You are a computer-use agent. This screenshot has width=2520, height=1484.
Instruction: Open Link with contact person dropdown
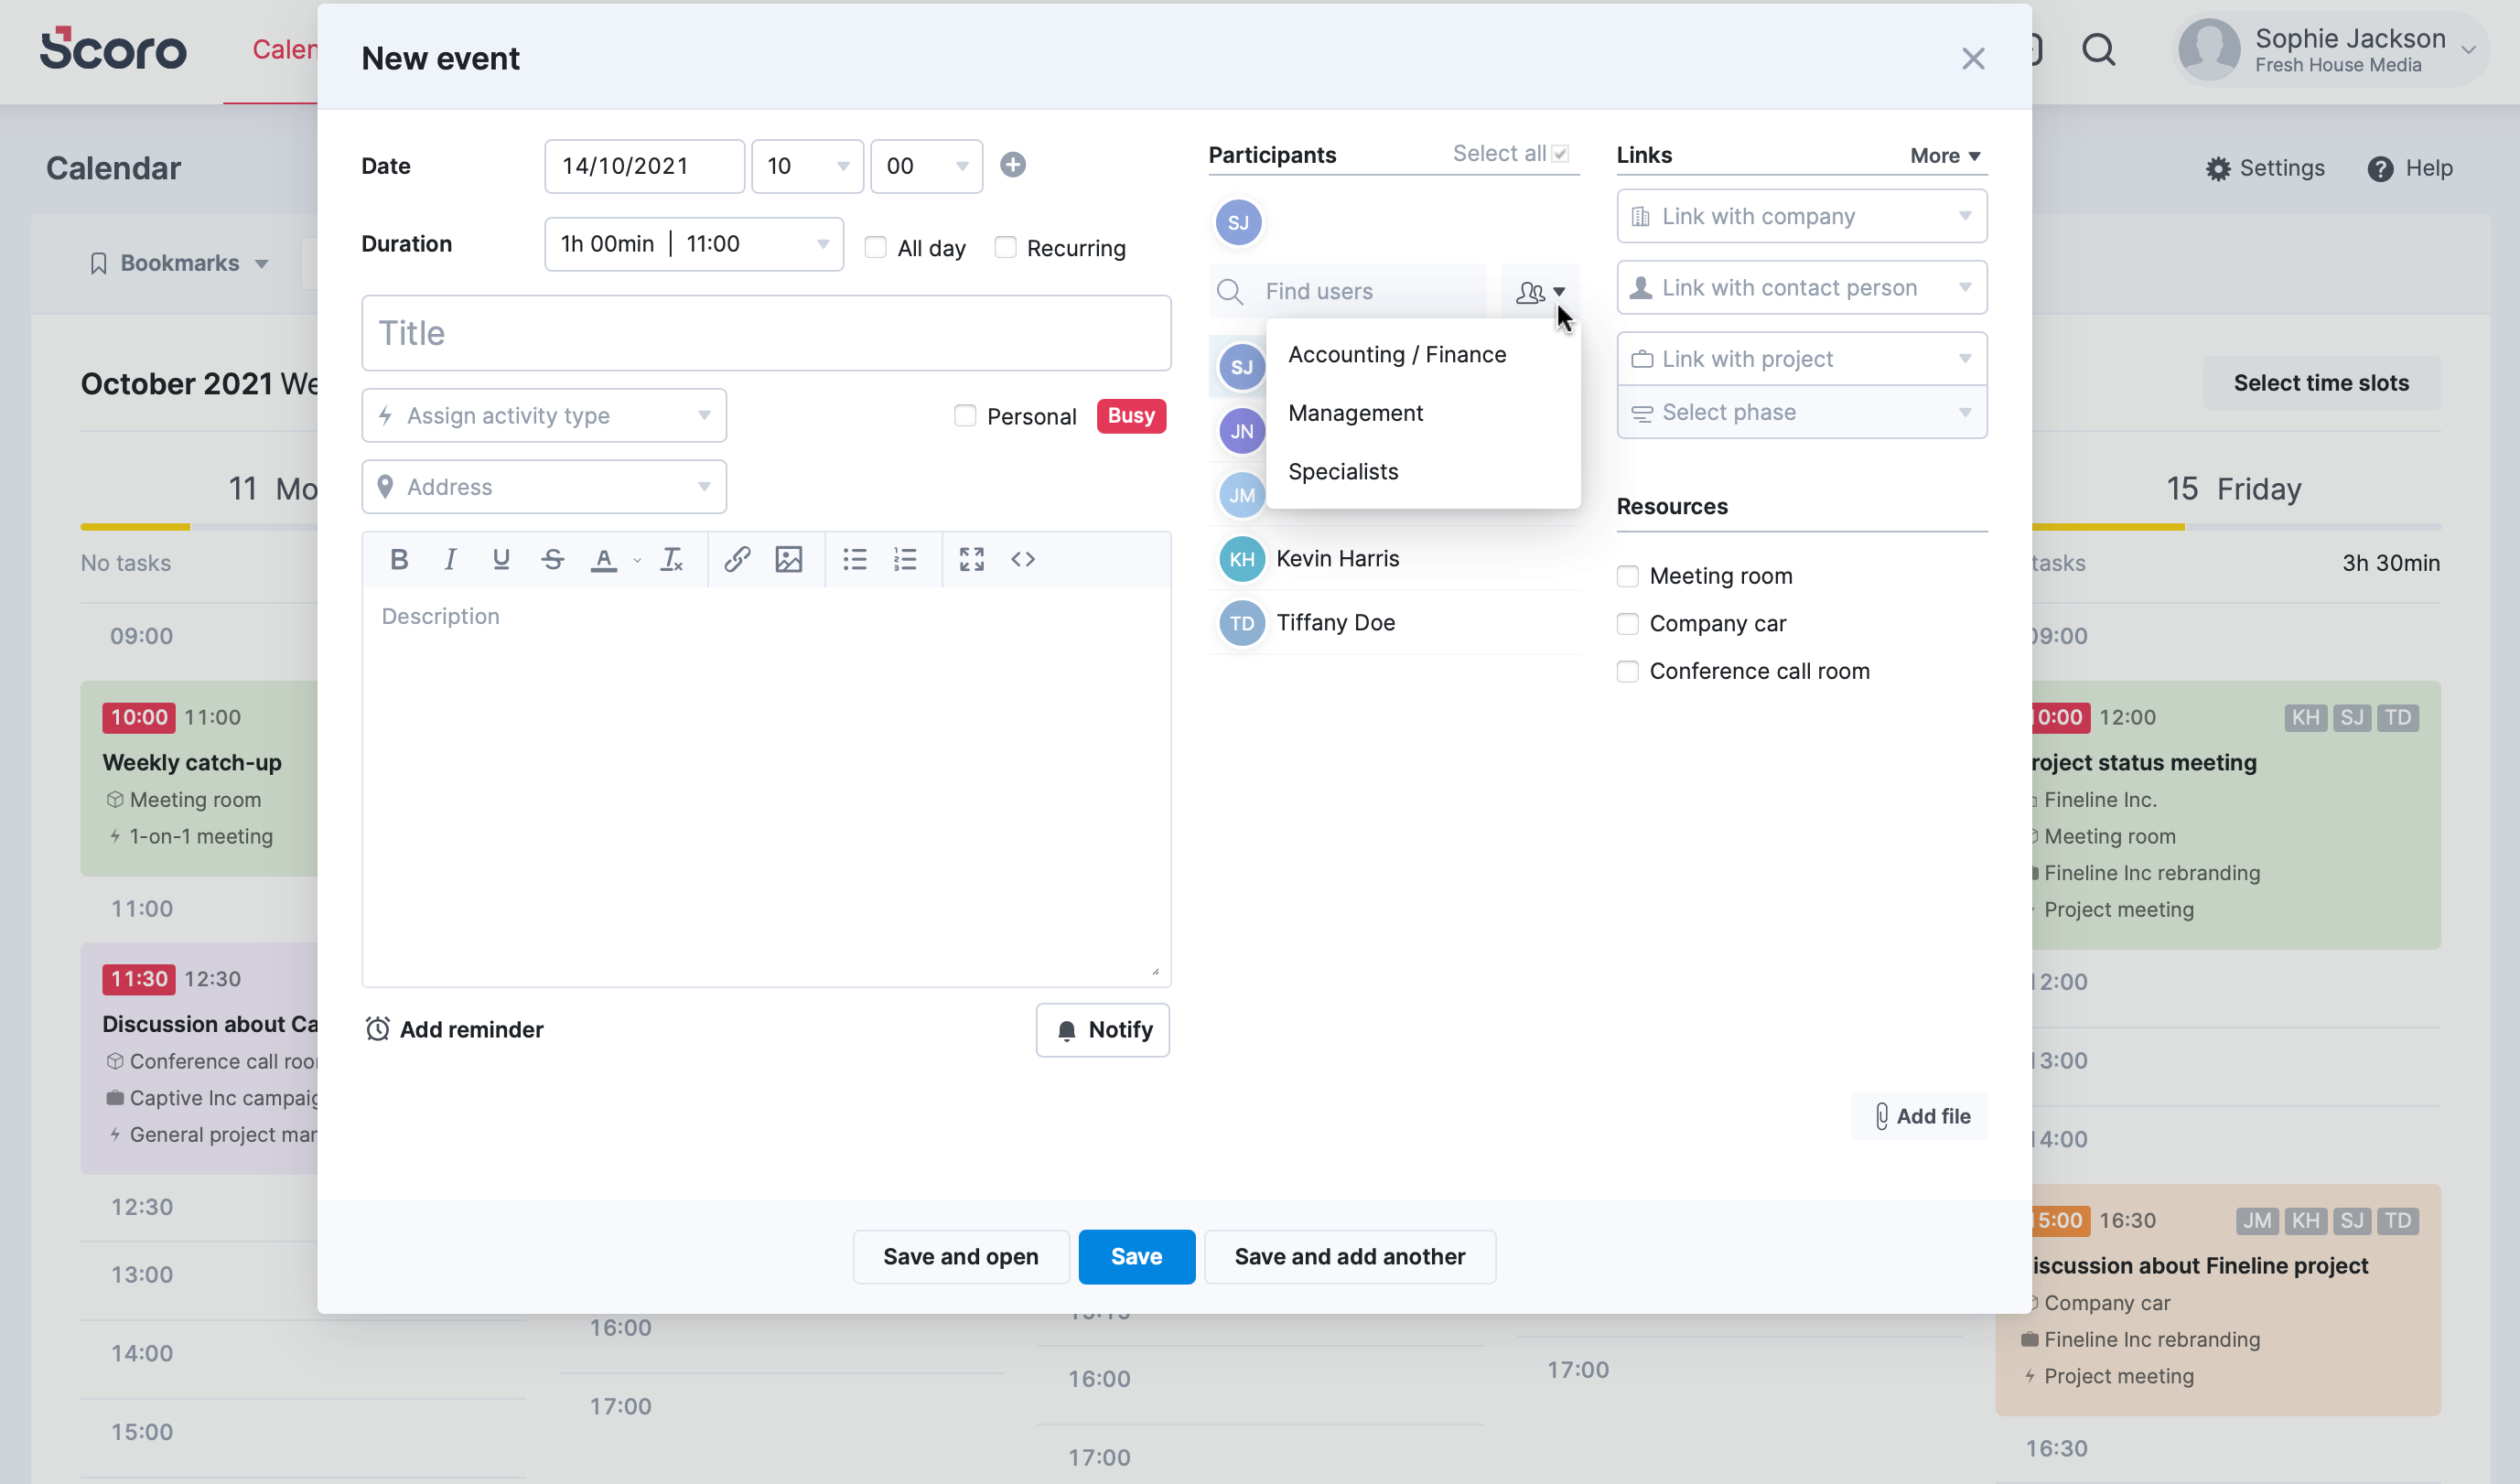click(1802, 288)
